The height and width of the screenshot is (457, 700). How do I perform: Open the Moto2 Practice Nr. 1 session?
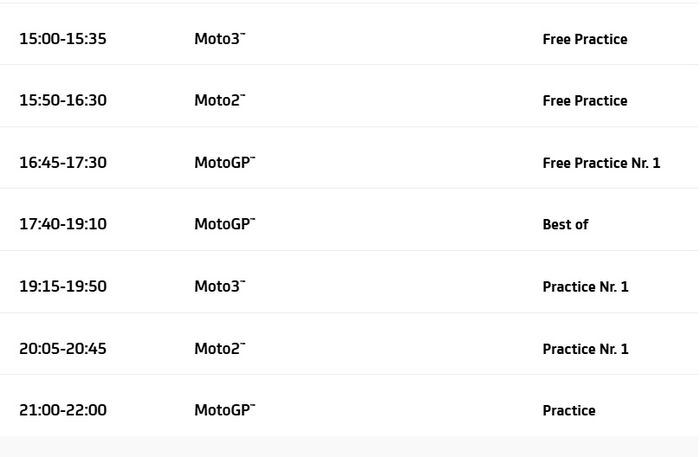tap(585, 349)
